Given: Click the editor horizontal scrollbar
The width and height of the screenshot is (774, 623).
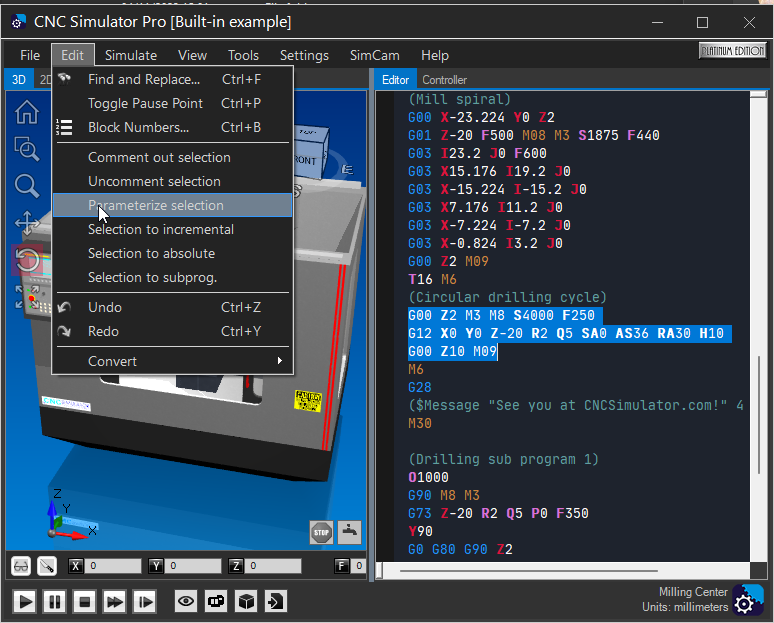Looking at the screenshot, I should [x=528, y=571].
